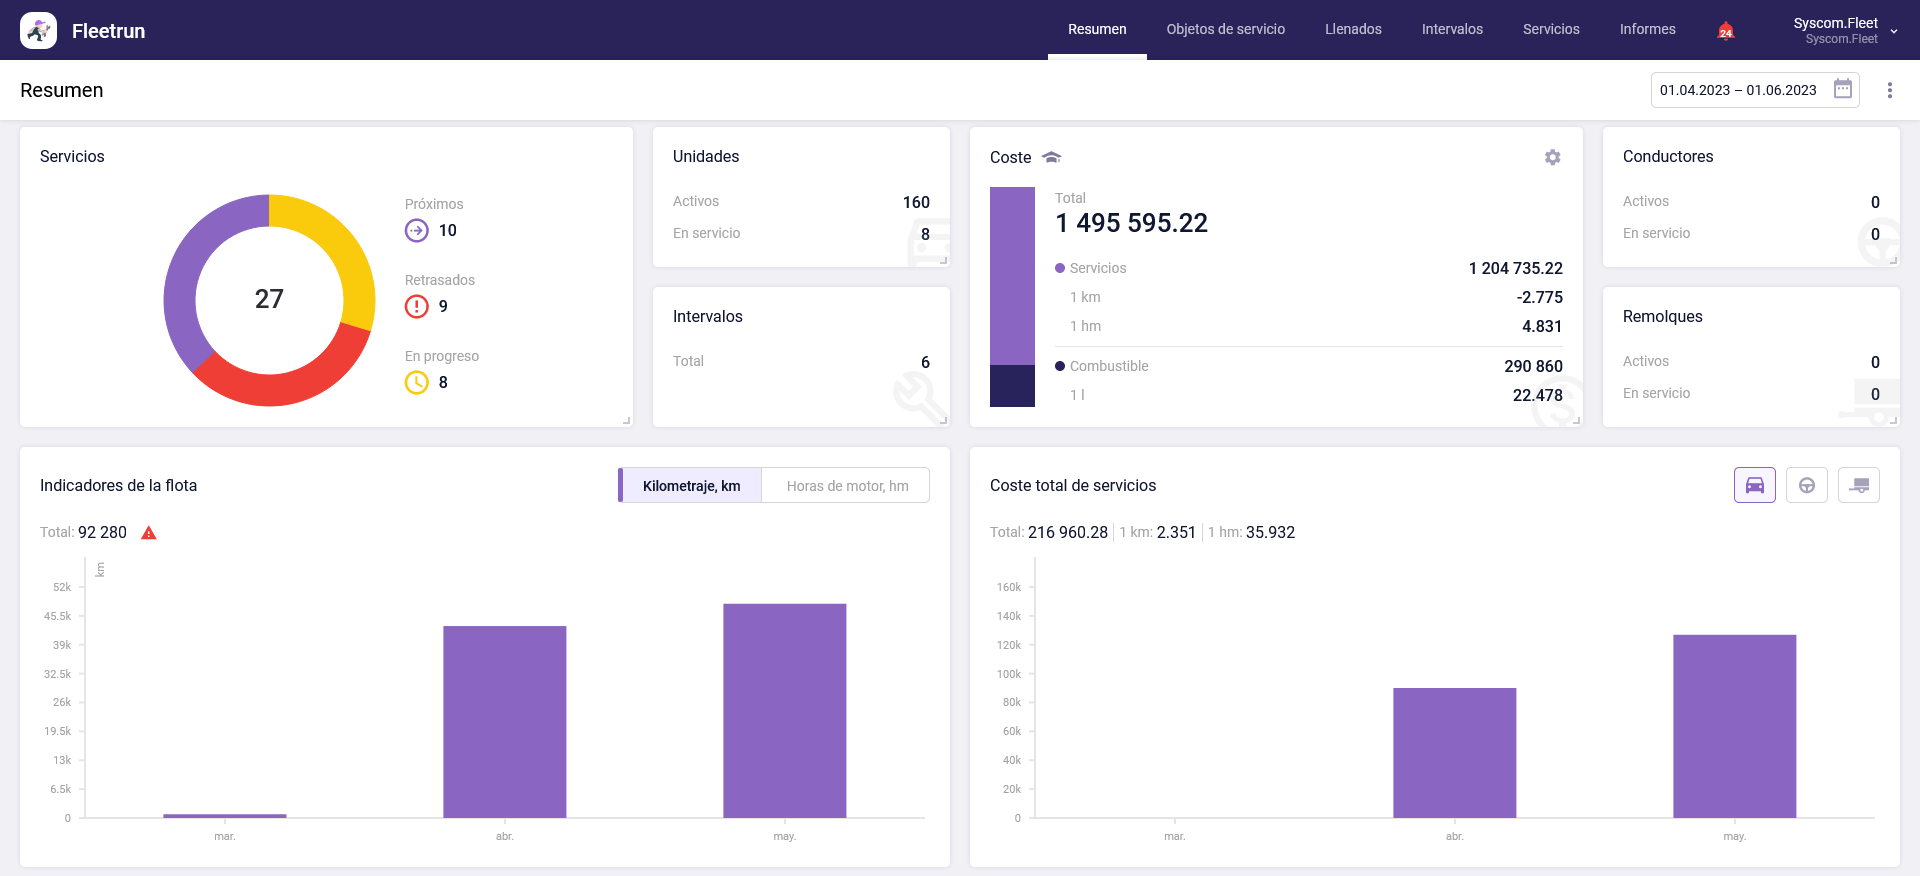
Task: Open the notifications bell with badge
Action: [x=1725, y=30]
